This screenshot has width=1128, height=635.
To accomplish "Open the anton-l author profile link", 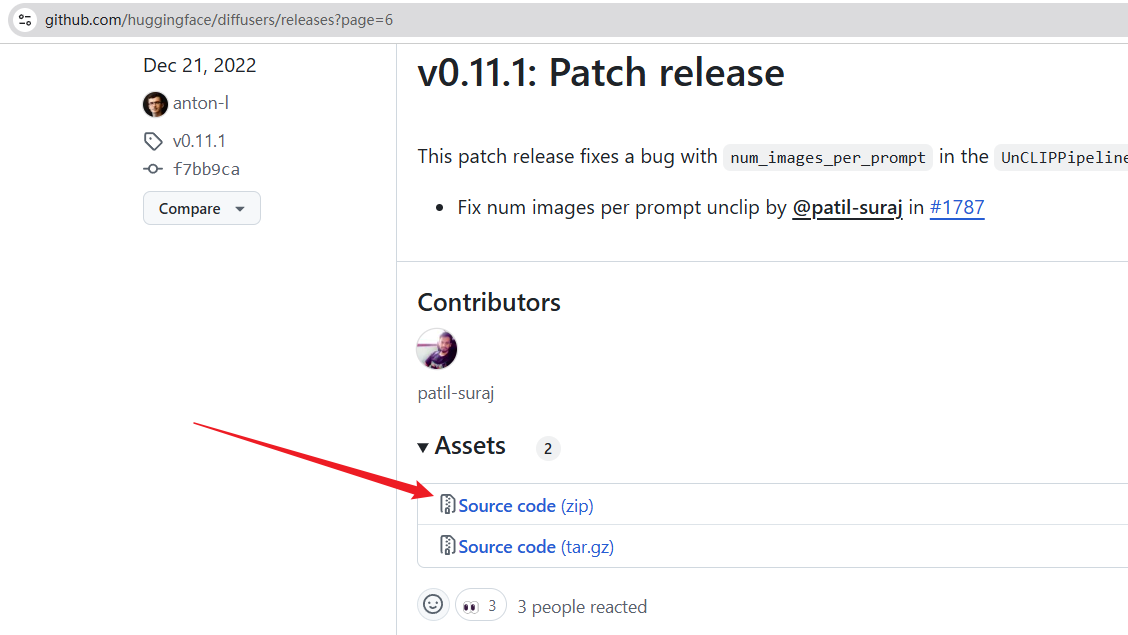I will coord(200,103).
